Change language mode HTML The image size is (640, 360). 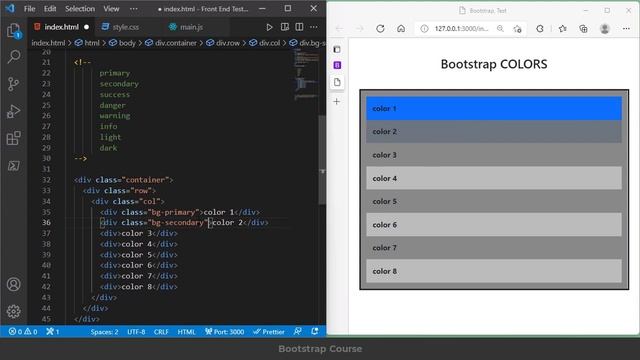187,331
